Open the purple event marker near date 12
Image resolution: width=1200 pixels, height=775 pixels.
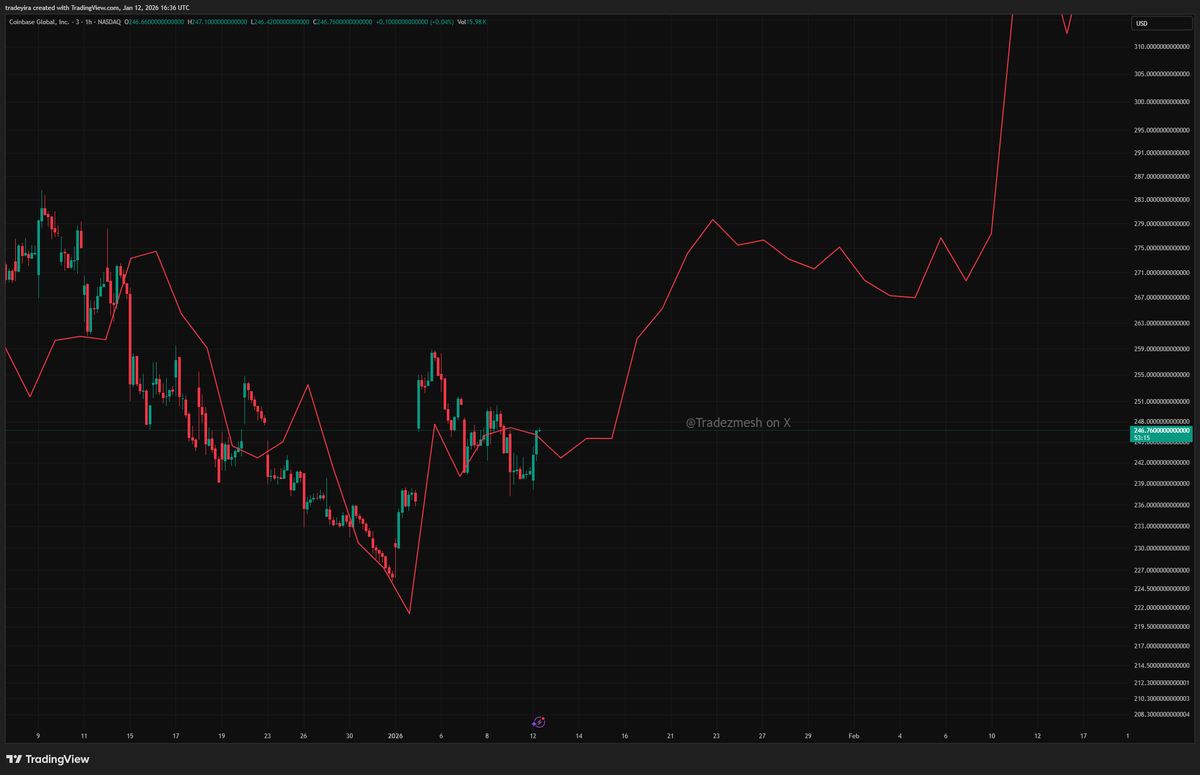pos(538,721)
